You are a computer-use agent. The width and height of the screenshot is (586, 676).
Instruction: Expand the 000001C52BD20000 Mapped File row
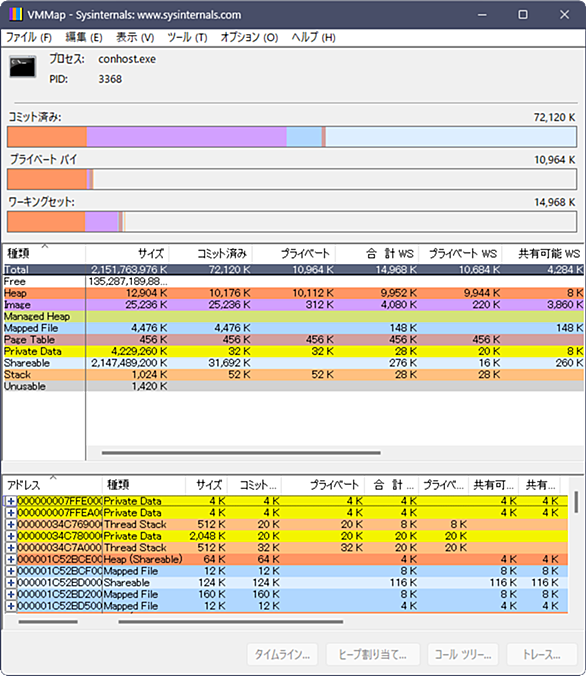tap(11, 594)
